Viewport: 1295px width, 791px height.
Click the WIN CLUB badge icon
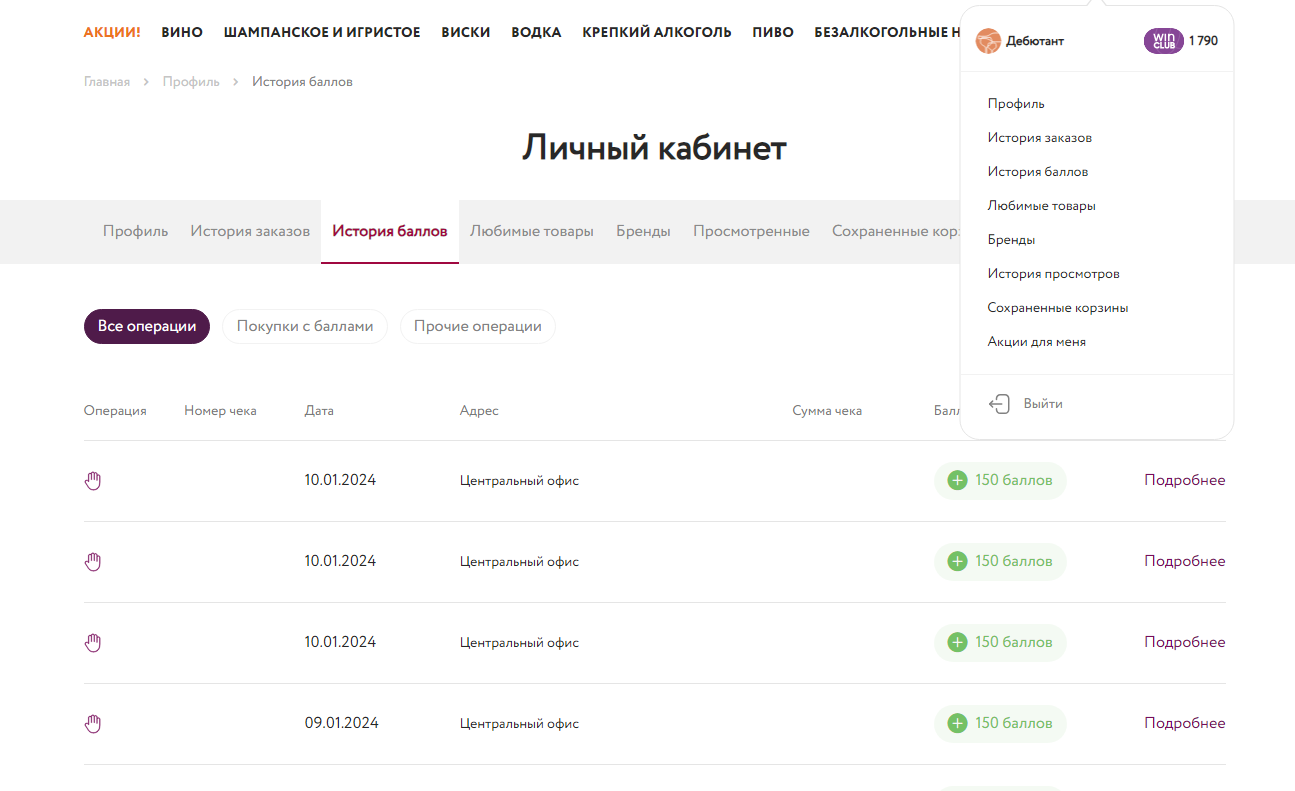[1163, 41]
